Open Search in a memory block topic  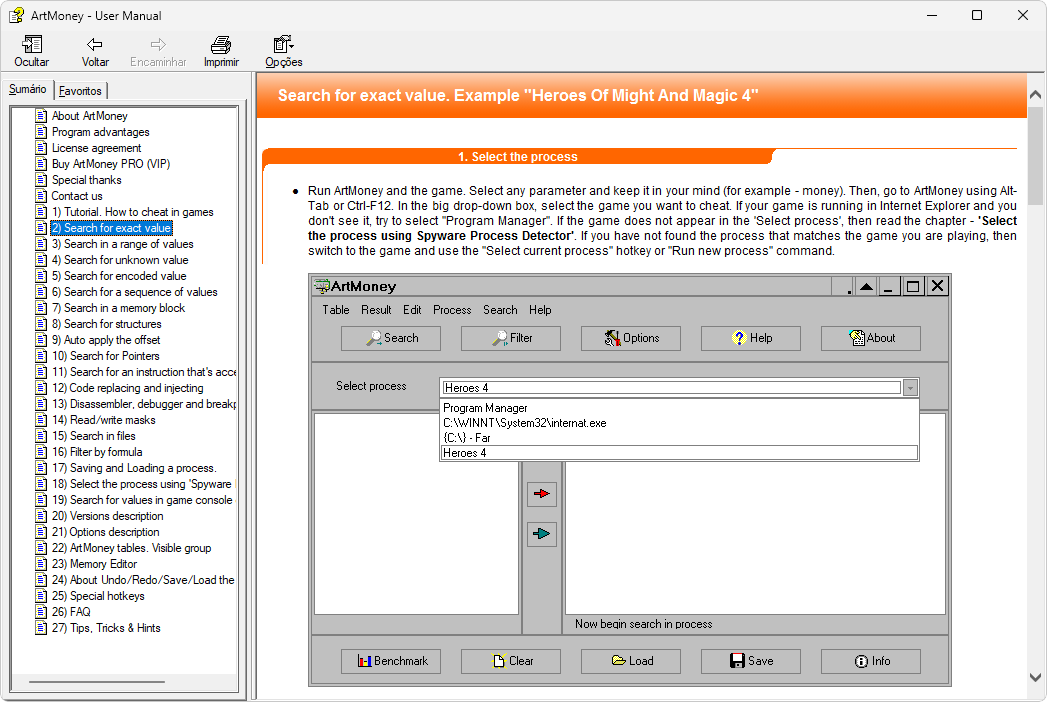119,308
